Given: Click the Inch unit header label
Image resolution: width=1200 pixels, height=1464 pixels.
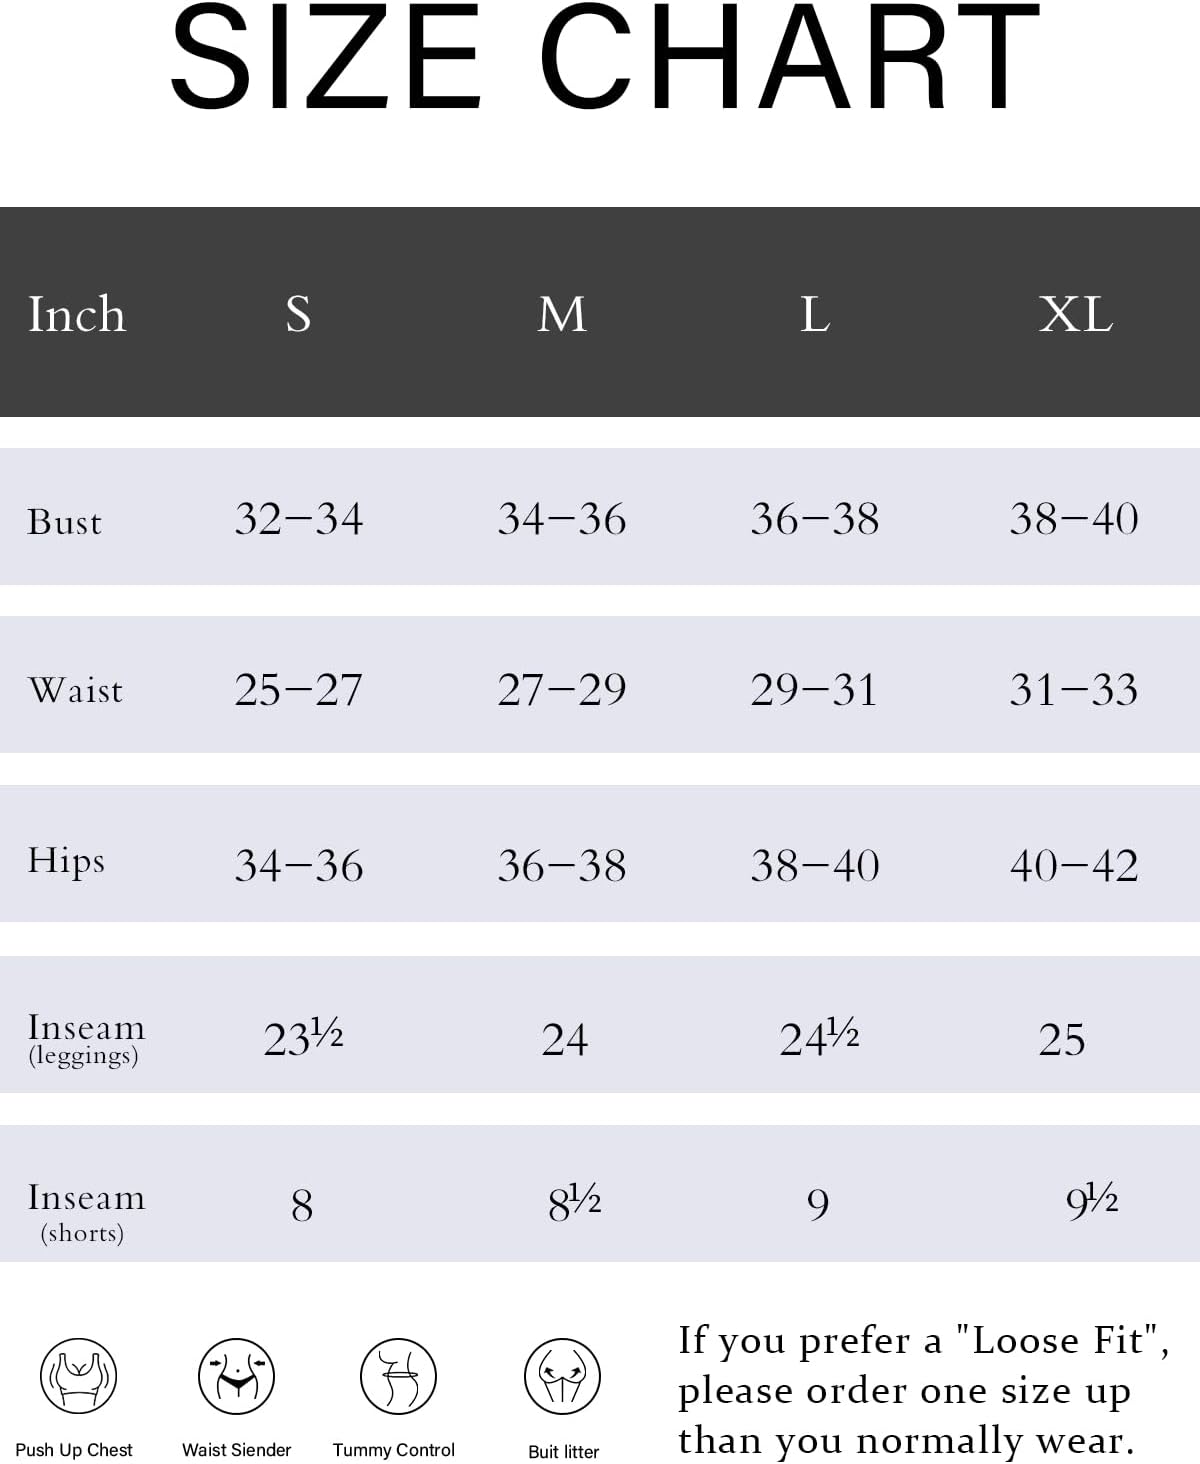Looking at the screenshot, I should 77,314.
